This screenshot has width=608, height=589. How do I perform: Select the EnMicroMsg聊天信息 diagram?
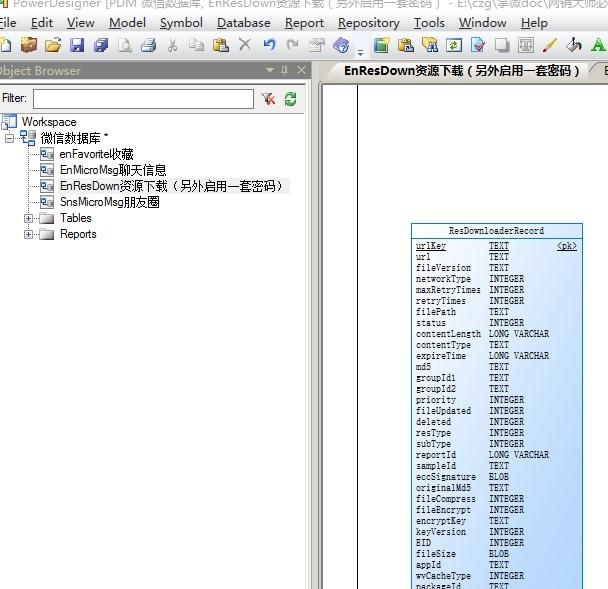pyautogui.click(x=113, y=170)
